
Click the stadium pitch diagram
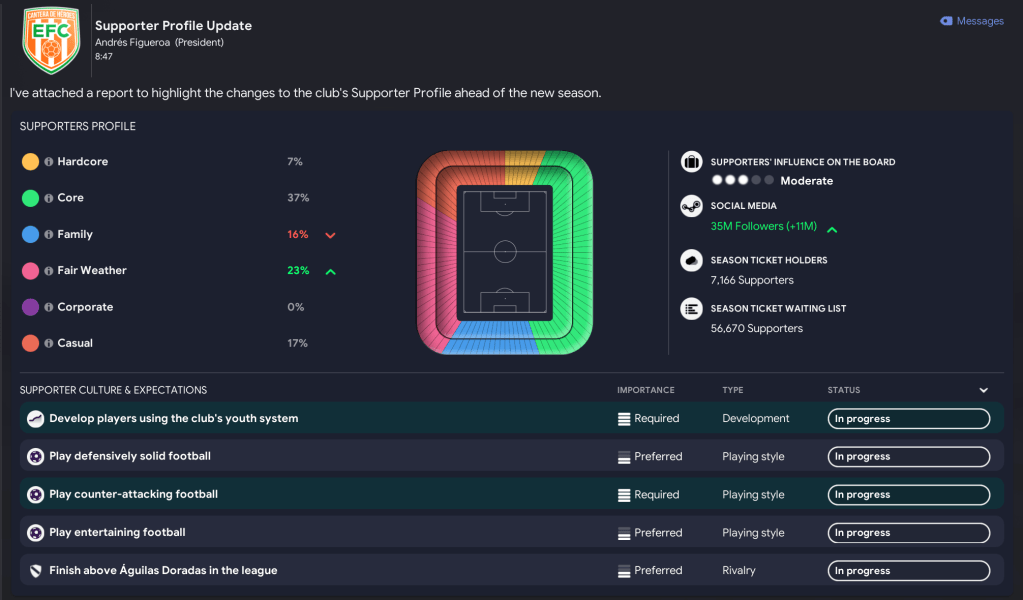[x=505, y=252]
